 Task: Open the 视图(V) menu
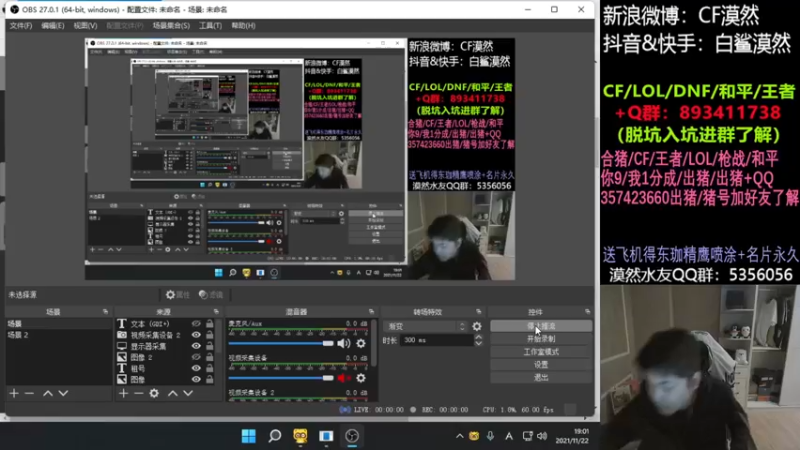pos(85,26)
